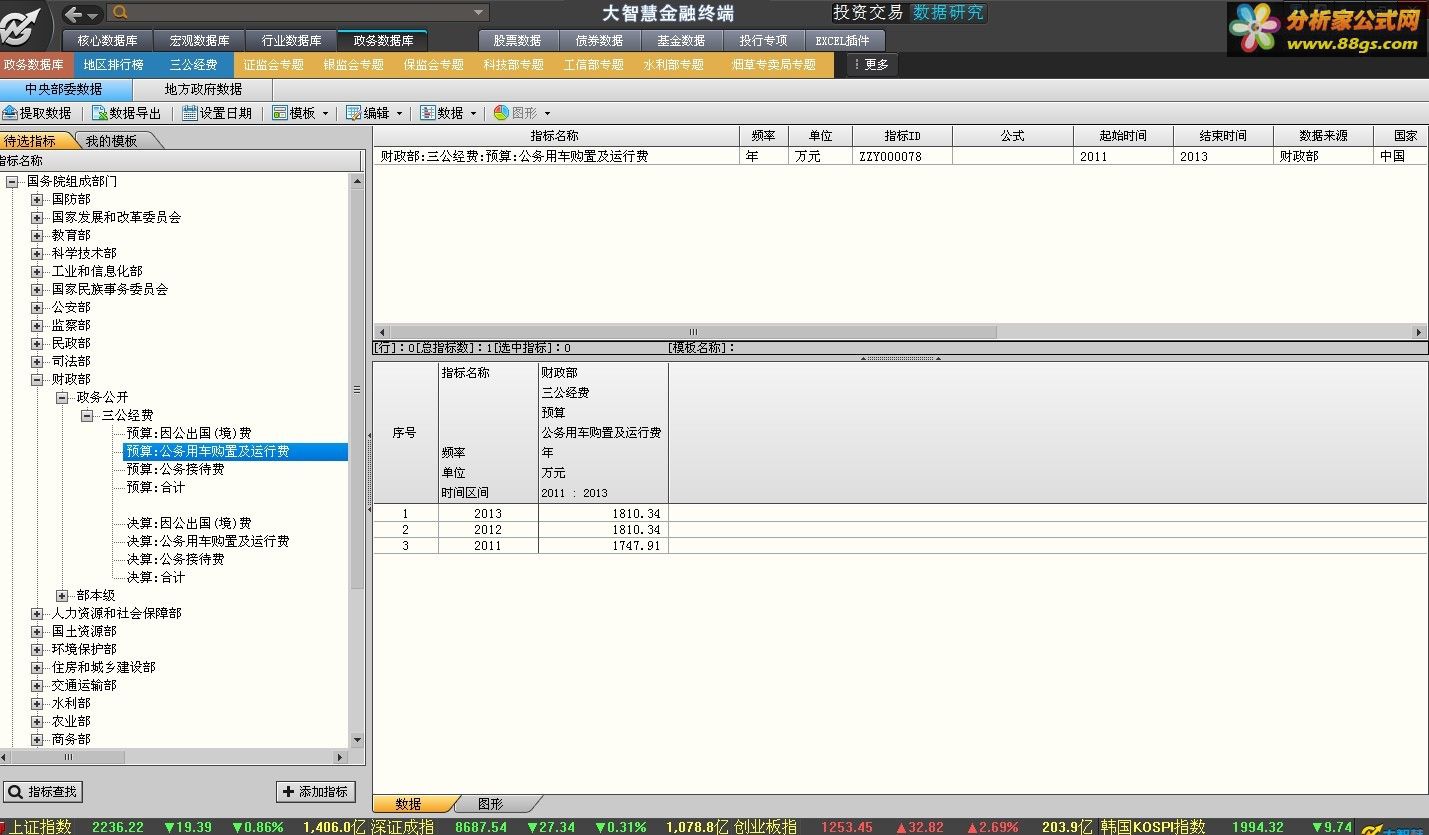Viewport: 1429px width, 835px height.
Task: Click the tree panel horizontal scrollbar thumb
Action: pyautogui.click(x=68, y=757)
